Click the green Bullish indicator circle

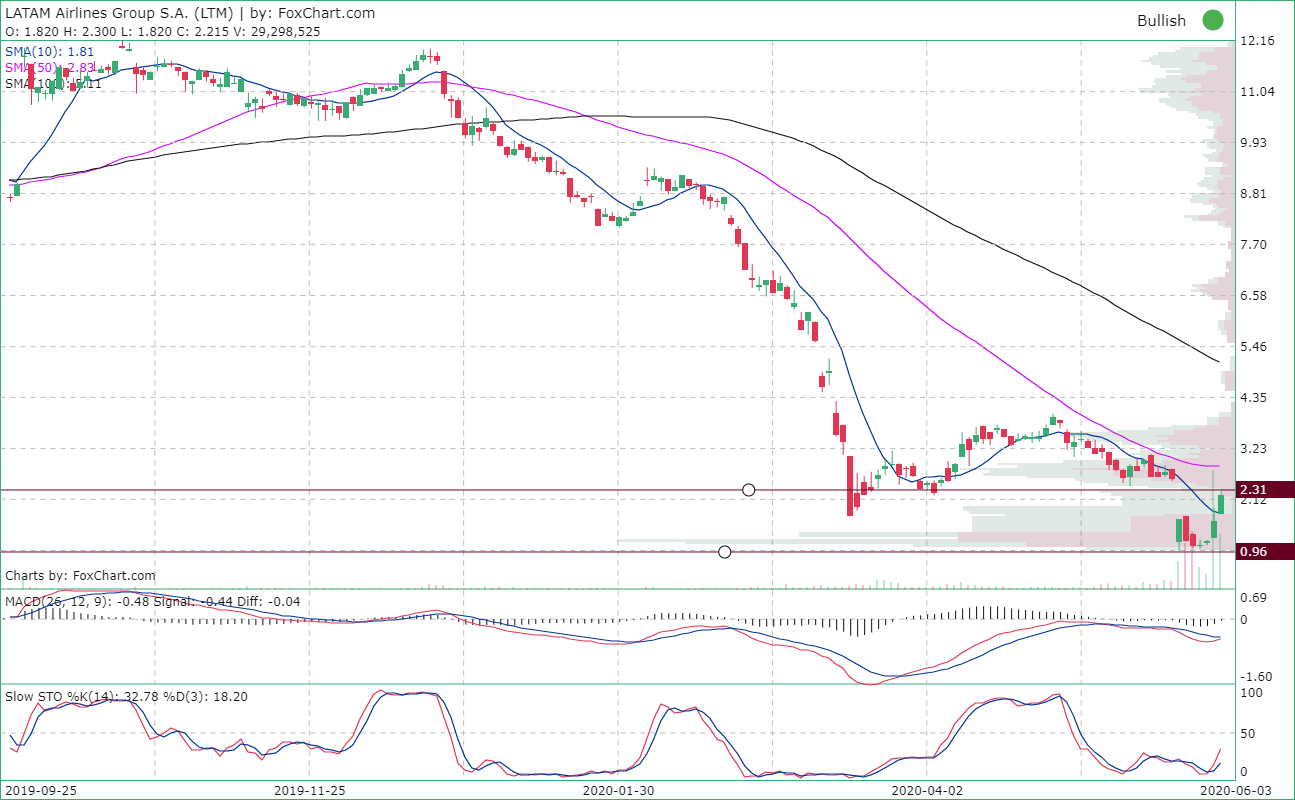pos(1213,20)
